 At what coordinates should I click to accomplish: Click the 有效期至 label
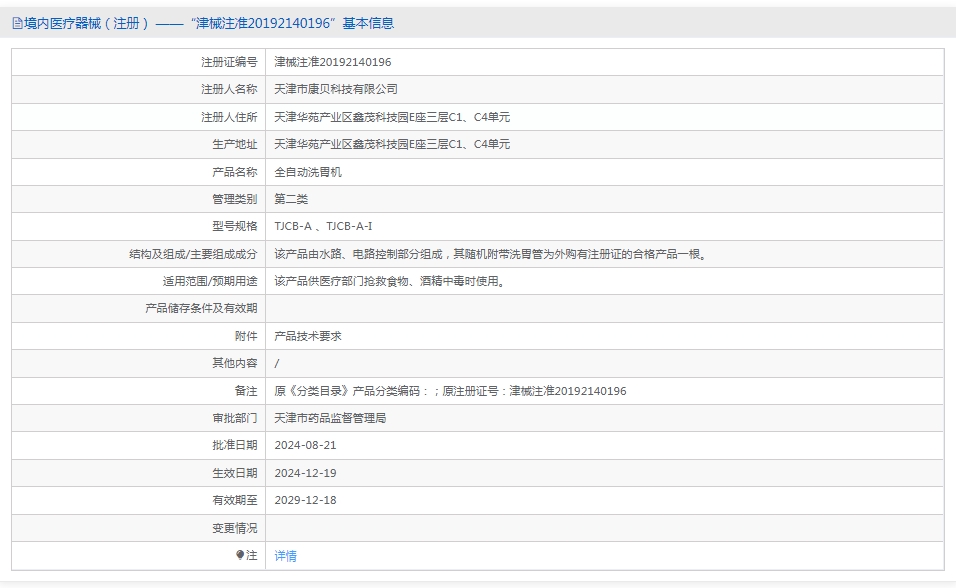coord(235,500)
